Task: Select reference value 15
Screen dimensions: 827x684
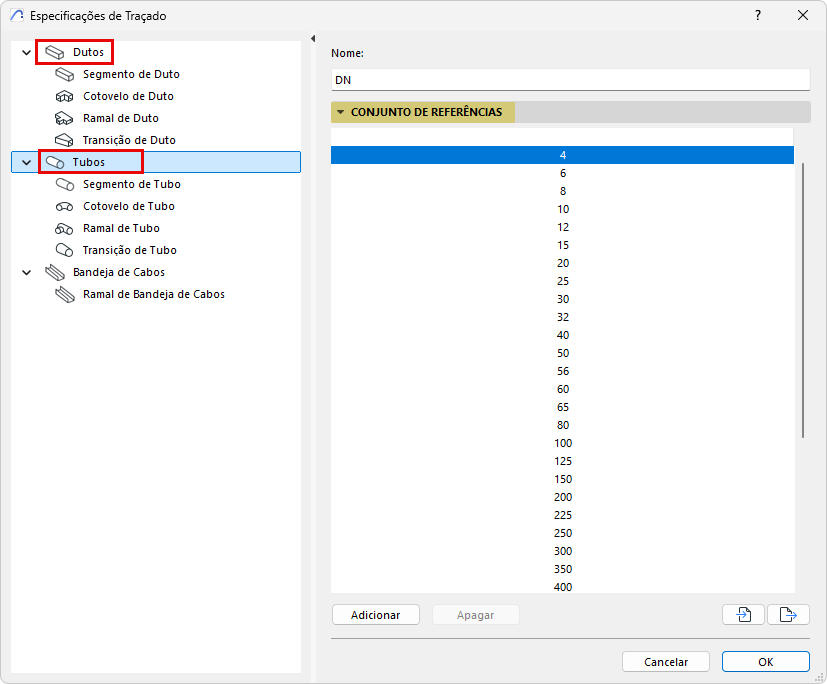Action: click(562, 245)
